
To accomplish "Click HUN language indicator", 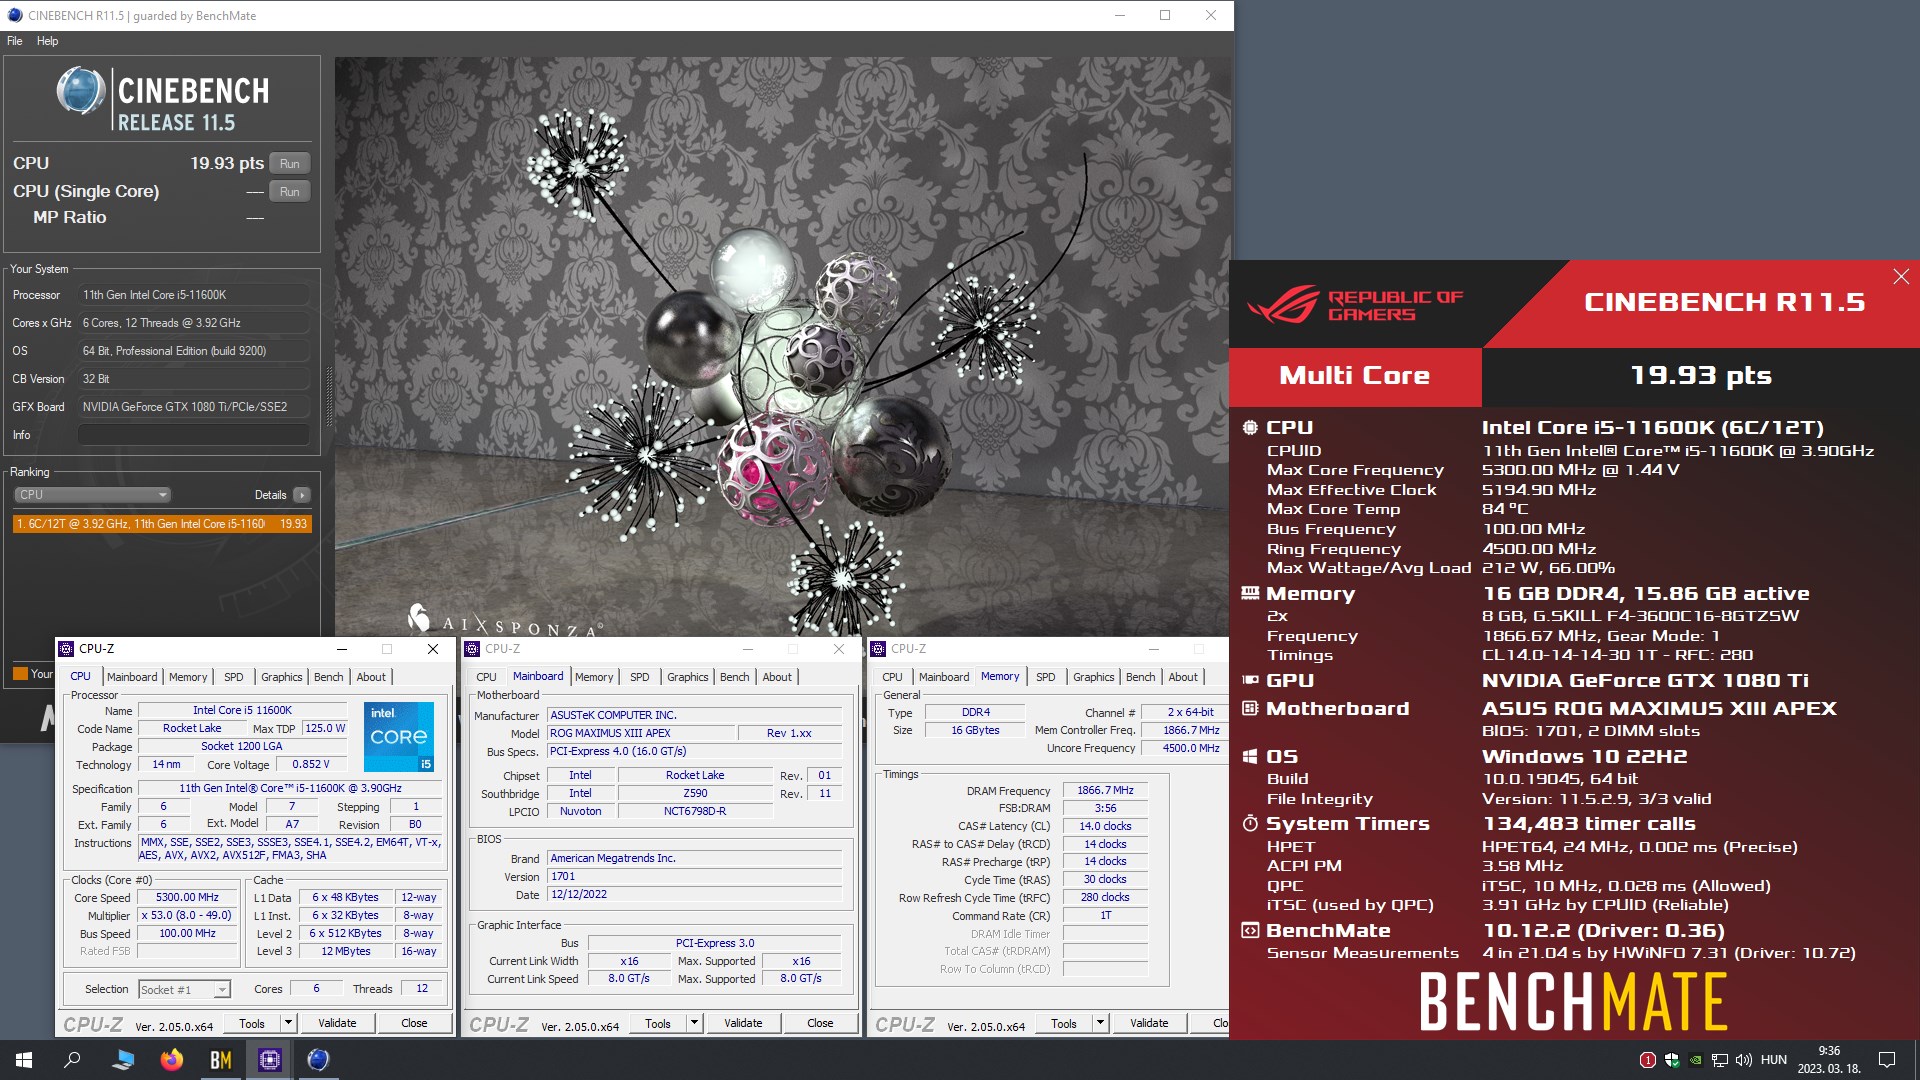I will 1774,1060.
